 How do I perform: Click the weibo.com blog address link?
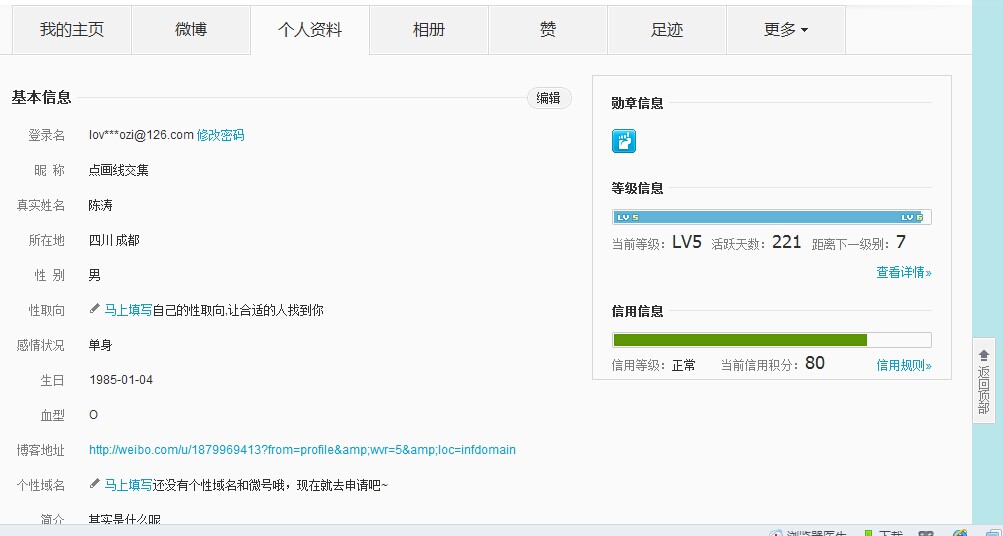[302, 450]
